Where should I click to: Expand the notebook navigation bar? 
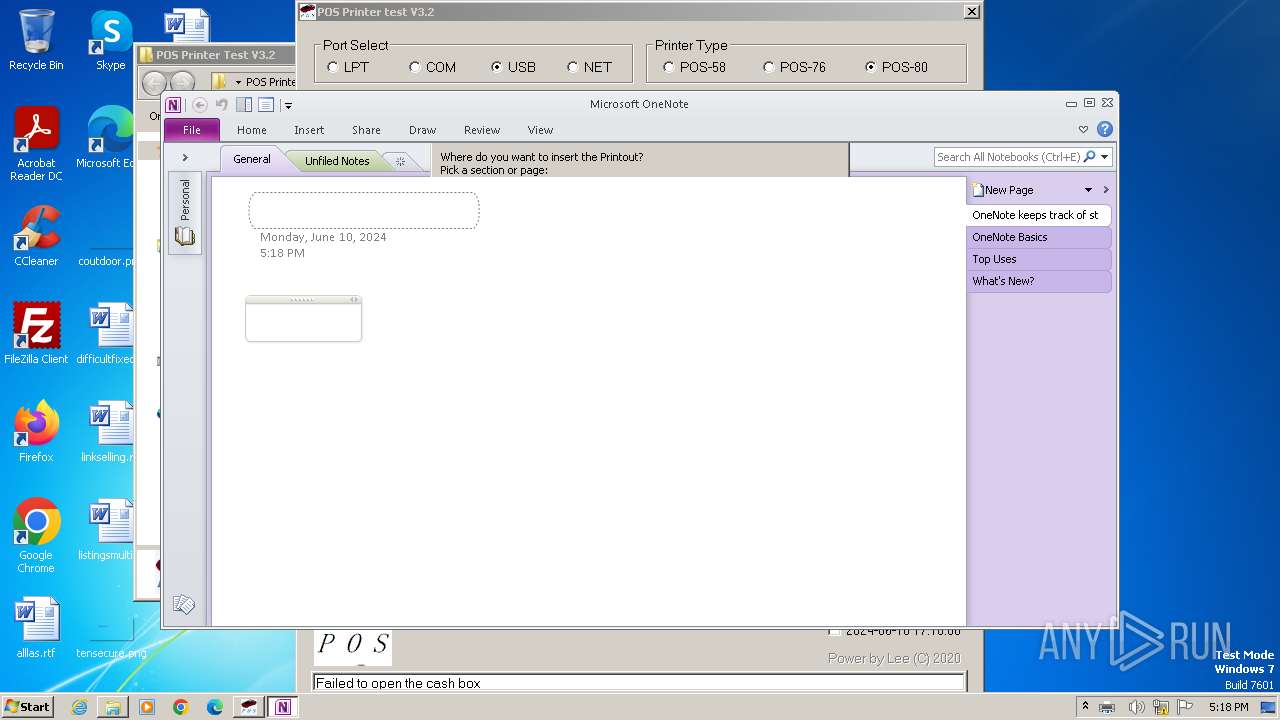[x=185, y=158]
